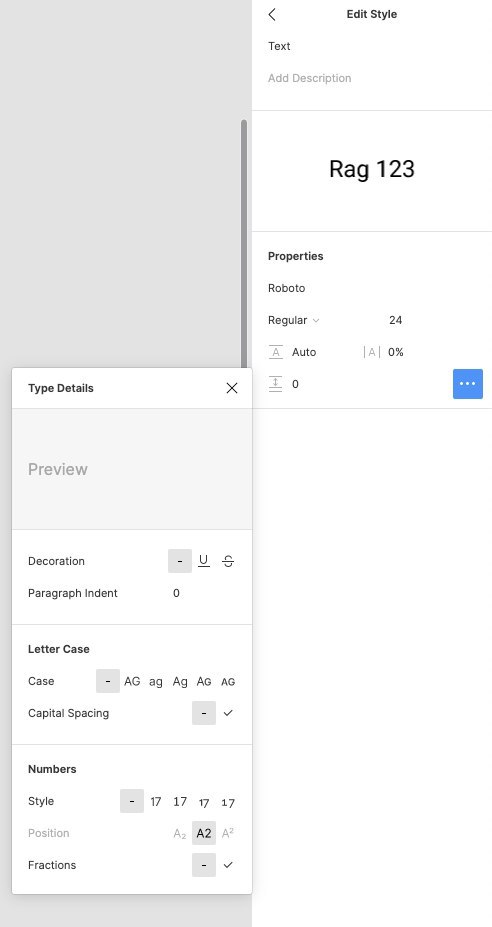Toggle the type details ellipsis button
Image resolution: width=492 pixels, height=927 pixels.
pyautogui.click(x=468, y=384)
